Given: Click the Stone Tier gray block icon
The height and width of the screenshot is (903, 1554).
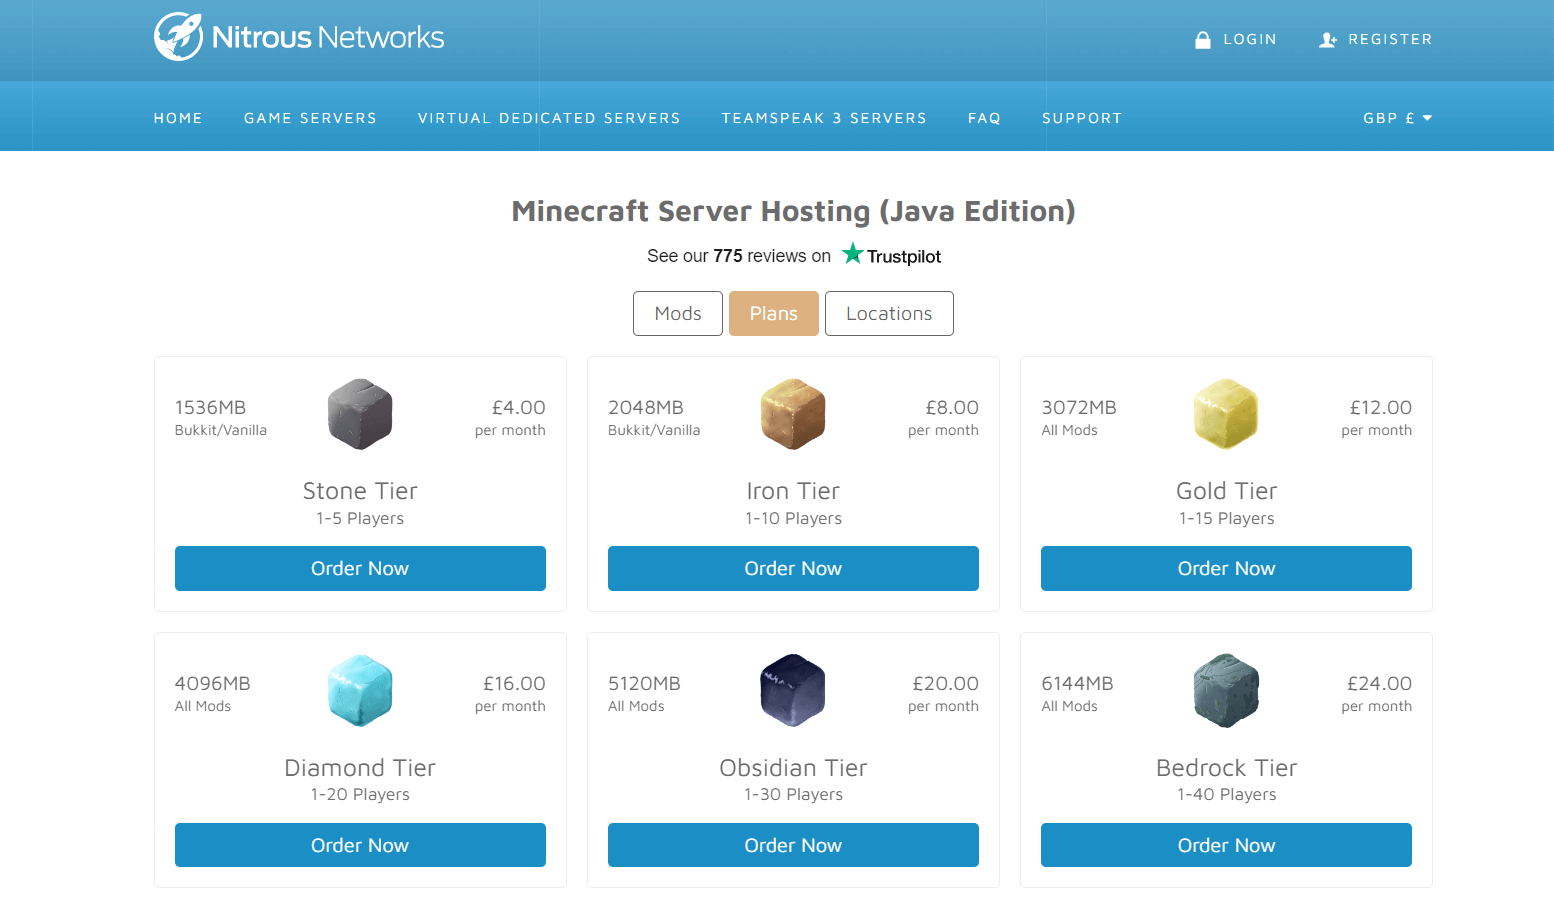Looking at the screenshot, I should [x=360, y=414].
